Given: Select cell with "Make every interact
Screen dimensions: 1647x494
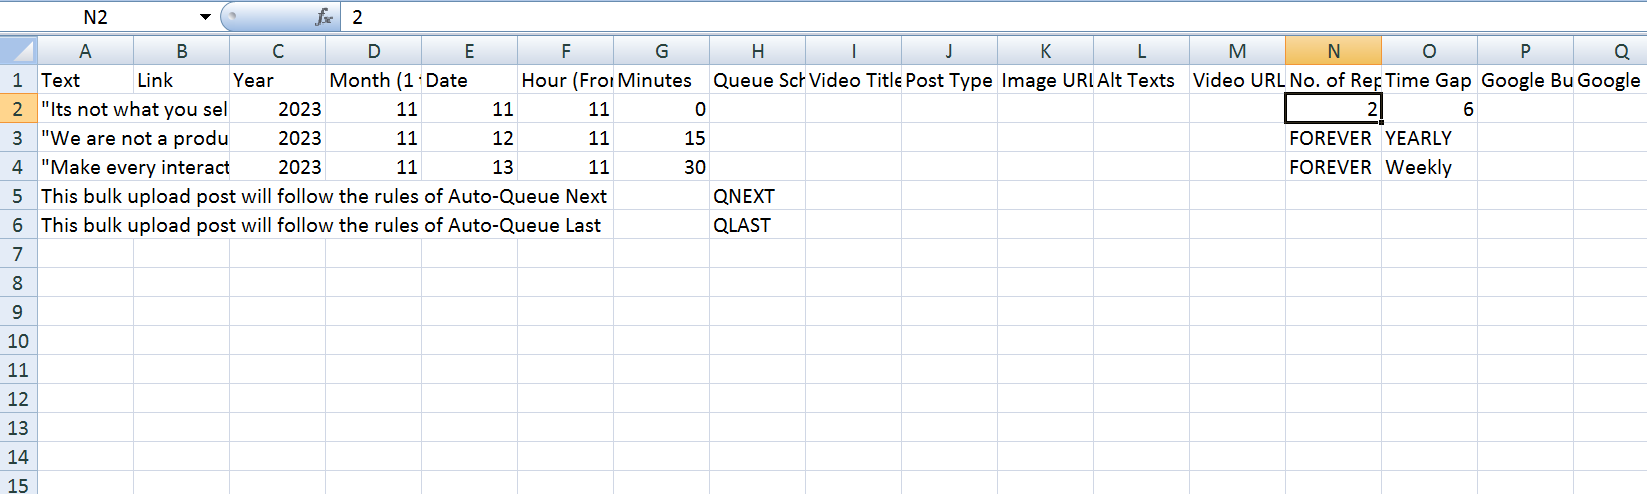Looking at the screenshot, I should (x=133, y=167).
